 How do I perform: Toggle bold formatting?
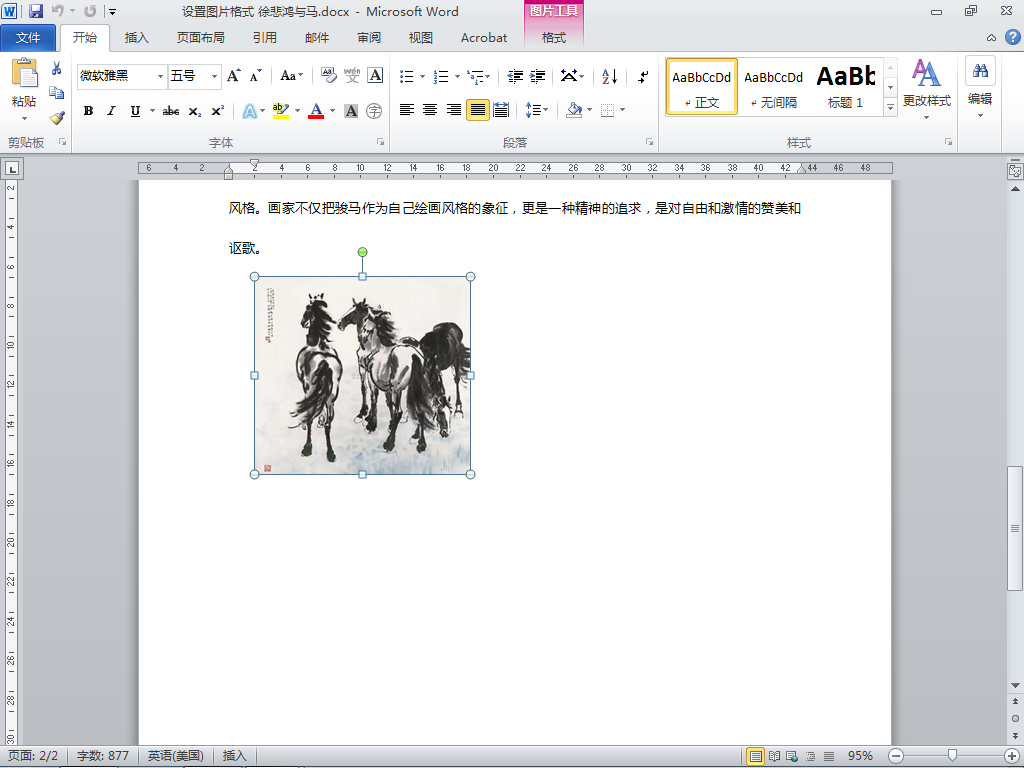pos(88,111)
